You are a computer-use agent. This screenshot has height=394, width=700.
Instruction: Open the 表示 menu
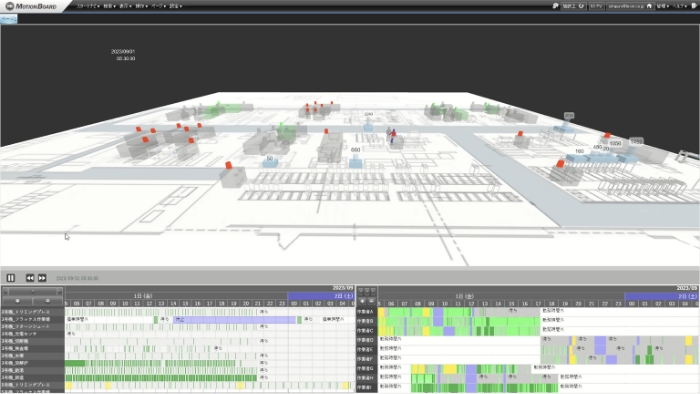tap(125, 6)
